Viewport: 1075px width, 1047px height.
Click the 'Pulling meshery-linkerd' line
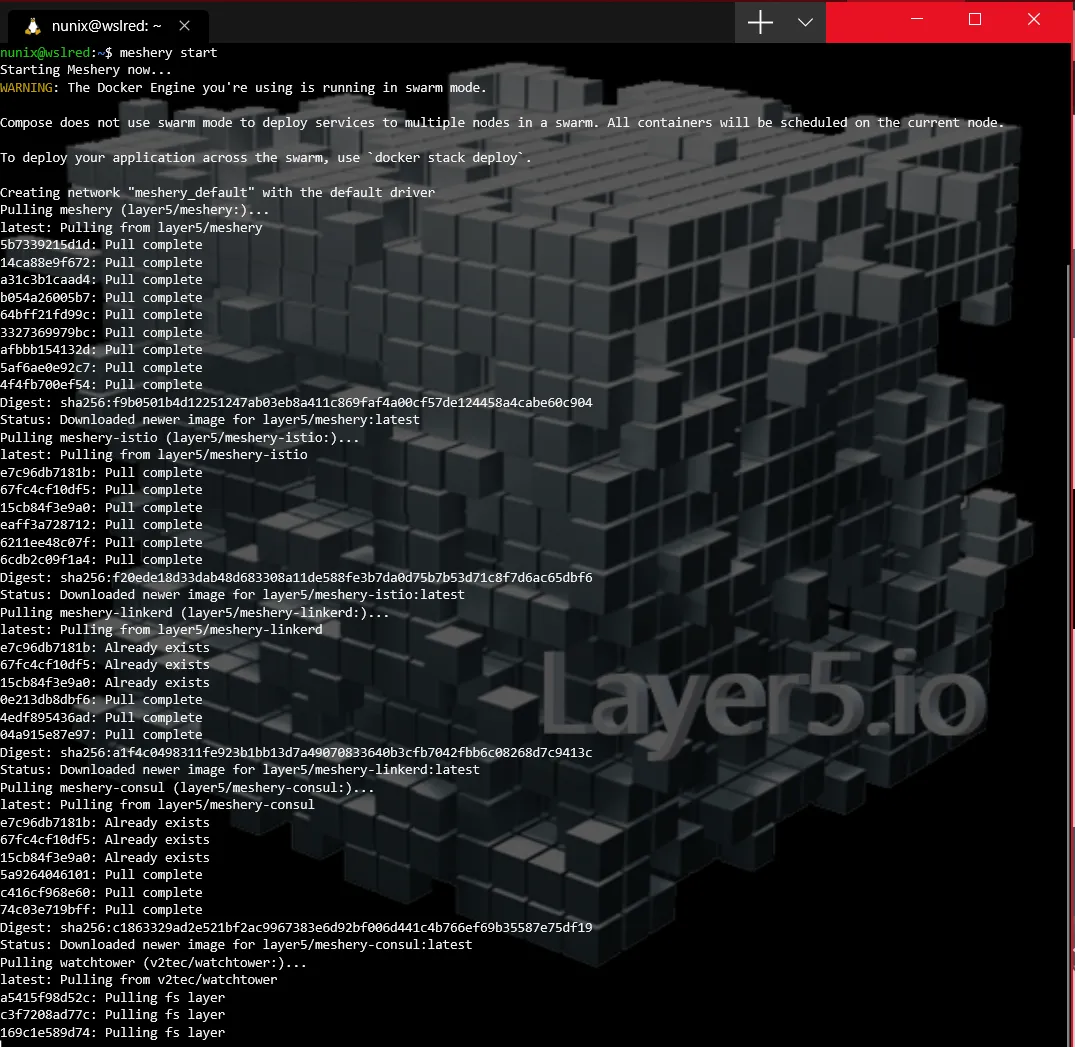pos(195,612)
